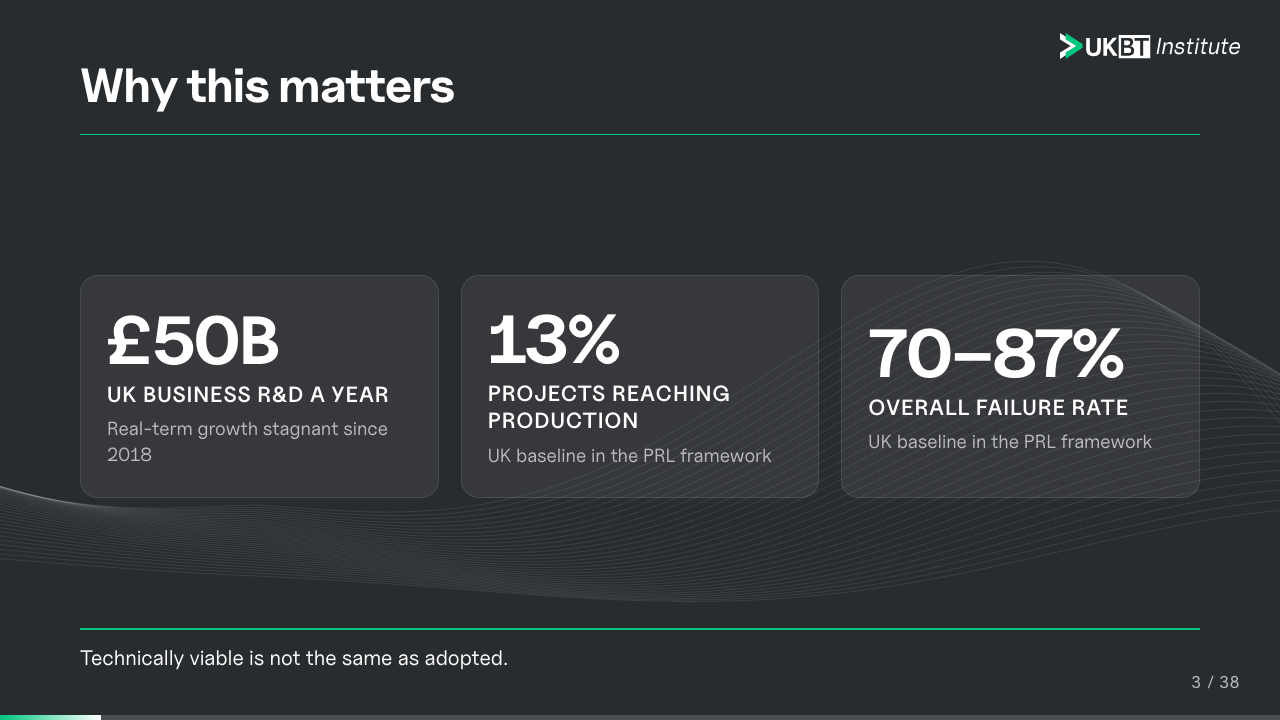Click 'Real-term growth stagnant since 2018' text
Screen dimensions: 1280x720
click(x=247, y=441)
